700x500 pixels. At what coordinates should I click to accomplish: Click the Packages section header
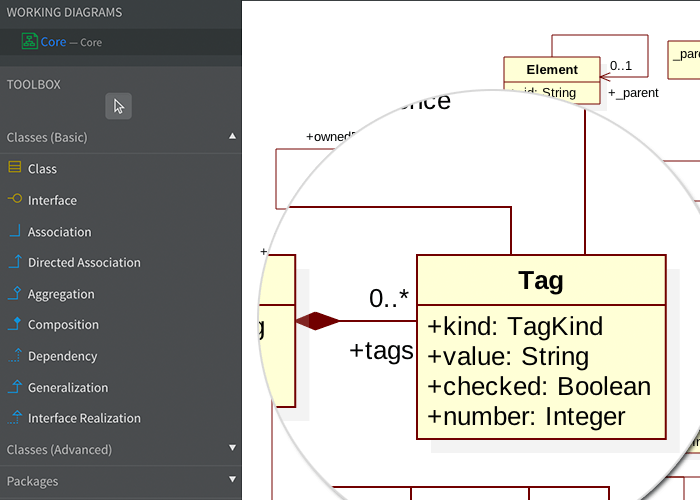click(121, 481)
